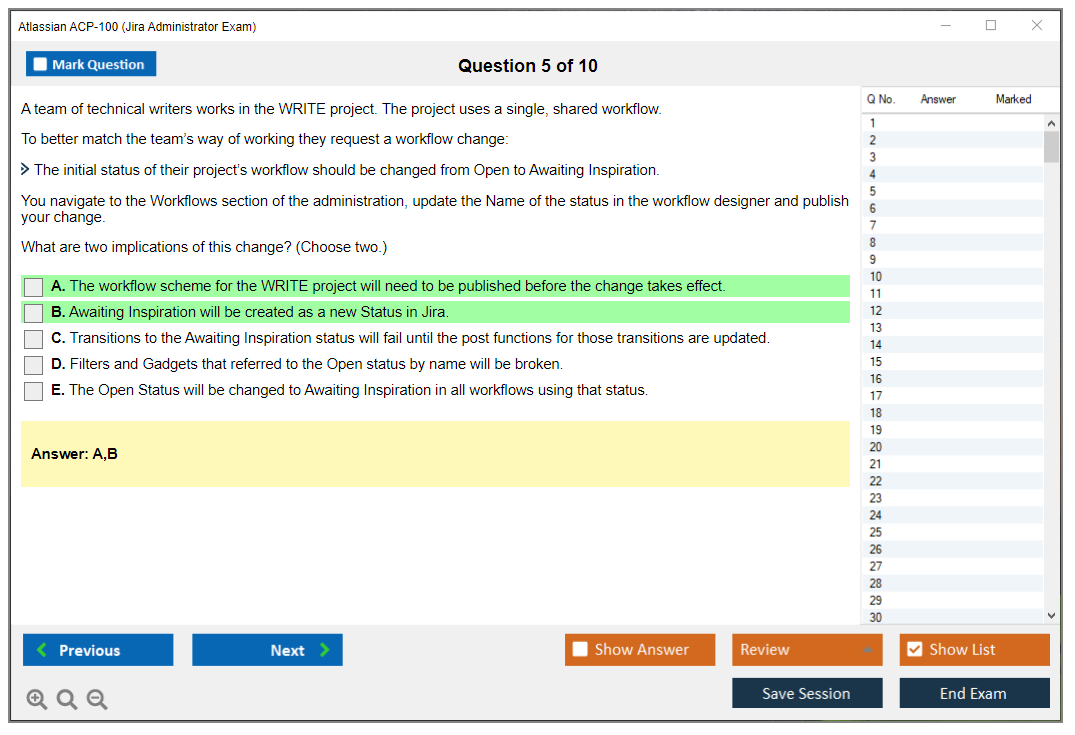The height and width of the screenshot is (735, 1075).
Task: Disable the Show List checkbox
Action: [914, 650]
